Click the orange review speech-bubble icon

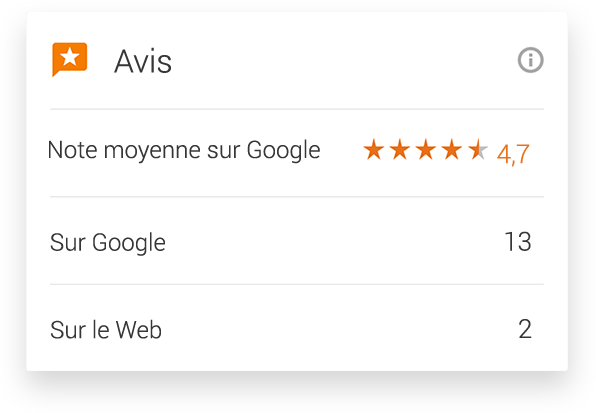(70, 59)
